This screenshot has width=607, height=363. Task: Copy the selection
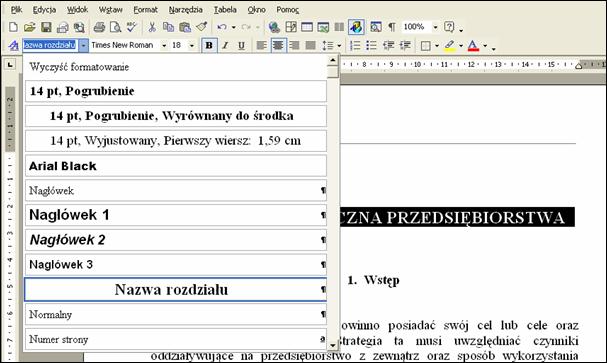tap(168, 27)
